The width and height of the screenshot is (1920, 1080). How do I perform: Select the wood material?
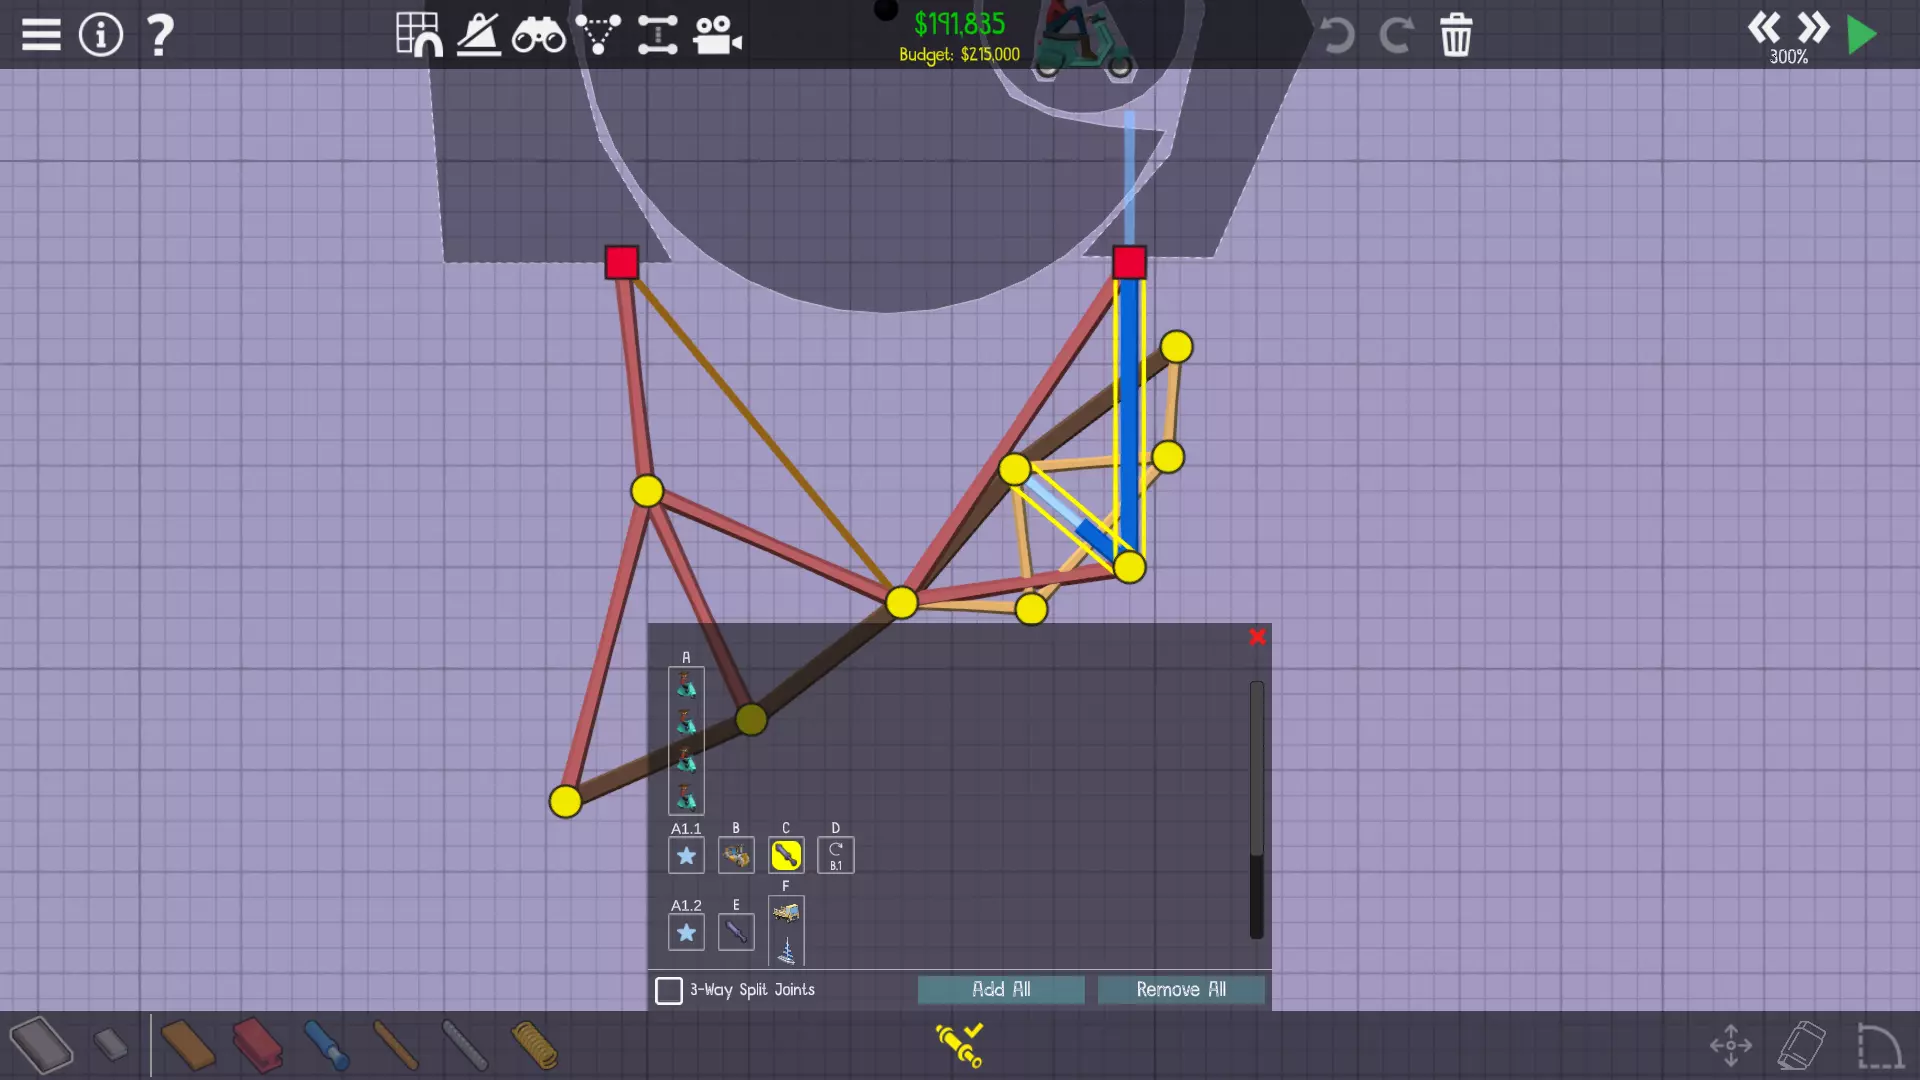pos(187,1045)
